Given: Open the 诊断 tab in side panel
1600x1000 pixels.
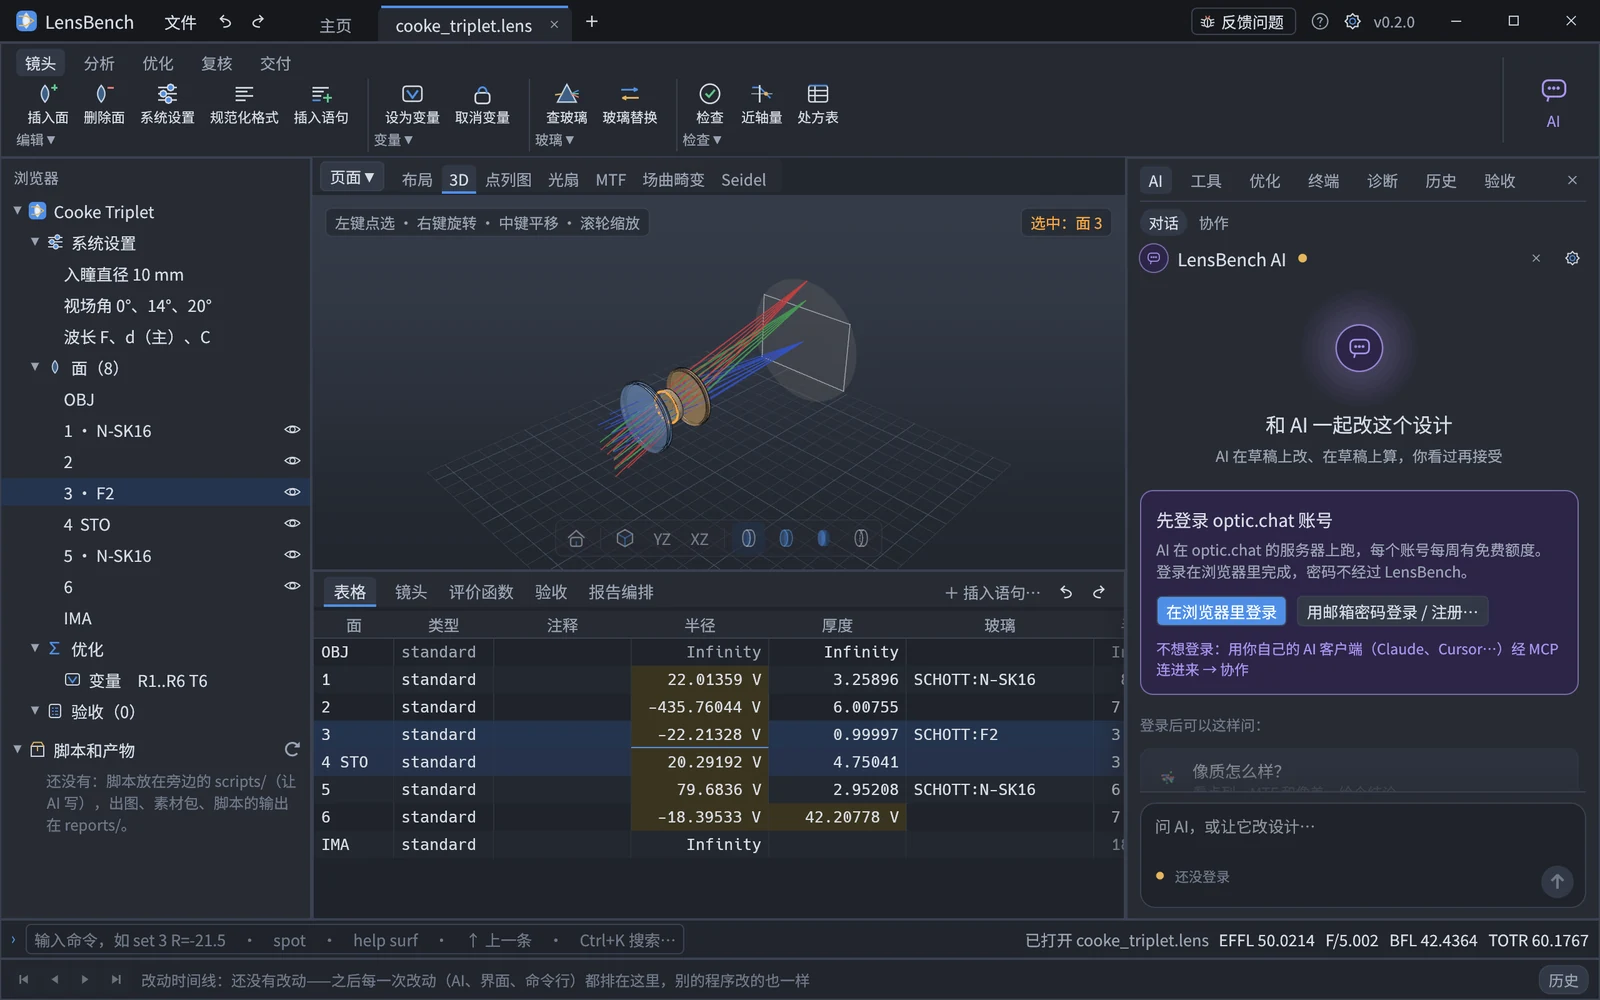Looking at the screenshot, I should pyautogui.click(x=1382, y=181).
